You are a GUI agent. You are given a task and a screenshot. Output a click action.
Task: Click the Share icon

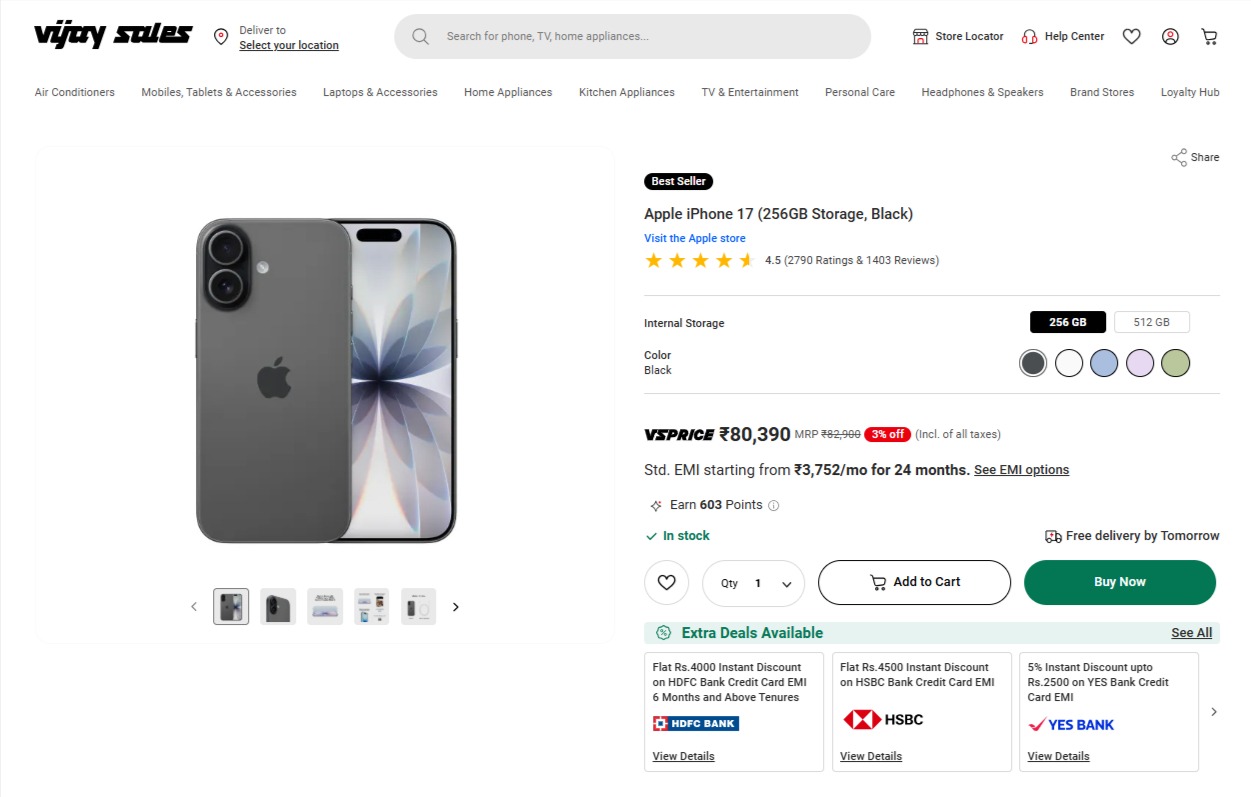(1179, 157)
